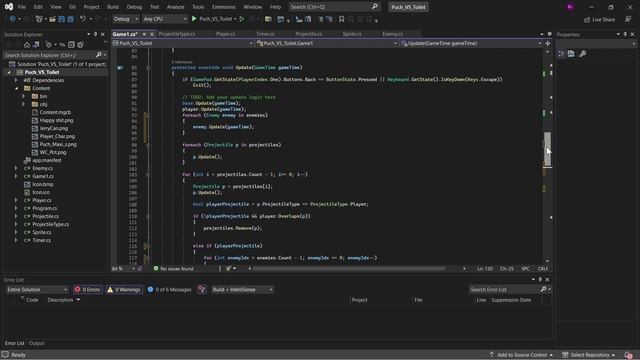Select Program.cs in Solution Explorer
The width and height of the screenshot is (640, 360).
click(44, 208)
